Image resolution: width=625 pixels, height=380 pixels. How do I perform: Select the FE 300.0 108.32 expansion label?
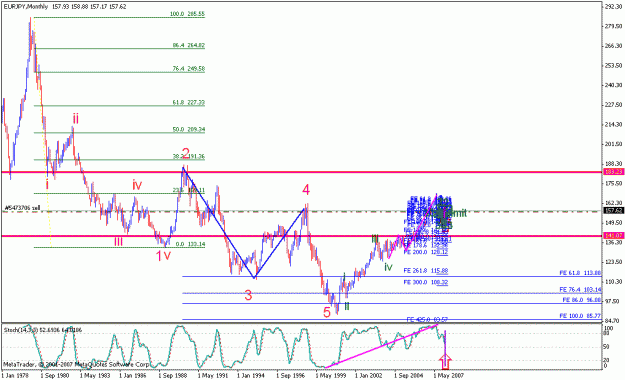(x=426, y=282)
